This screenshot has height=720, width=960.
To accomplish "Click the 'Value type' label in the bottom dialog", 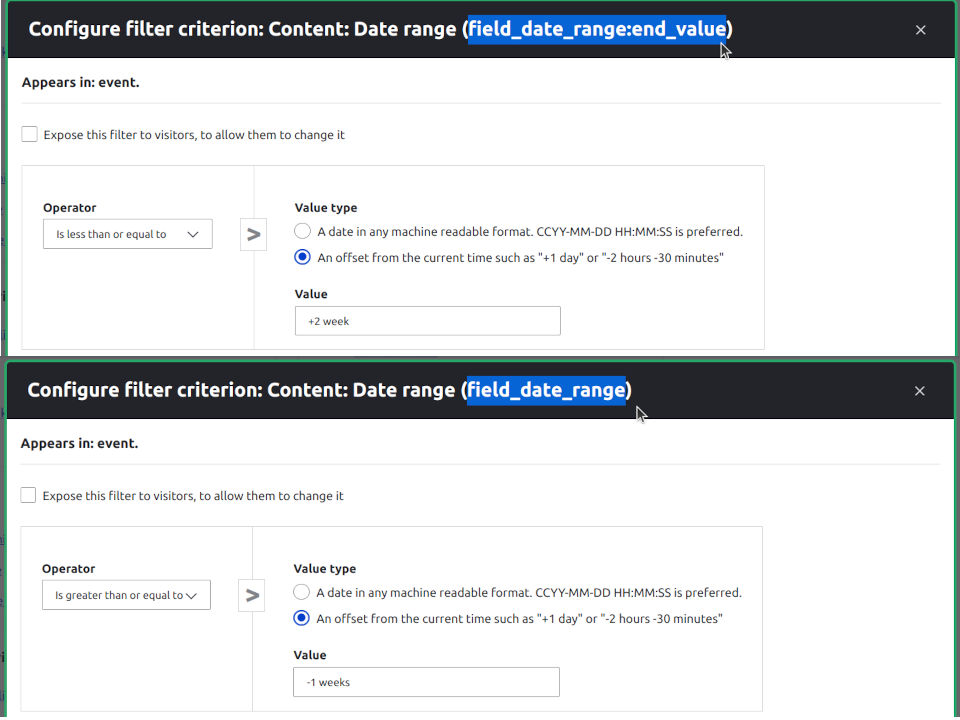I will click(x=324, y=569).
